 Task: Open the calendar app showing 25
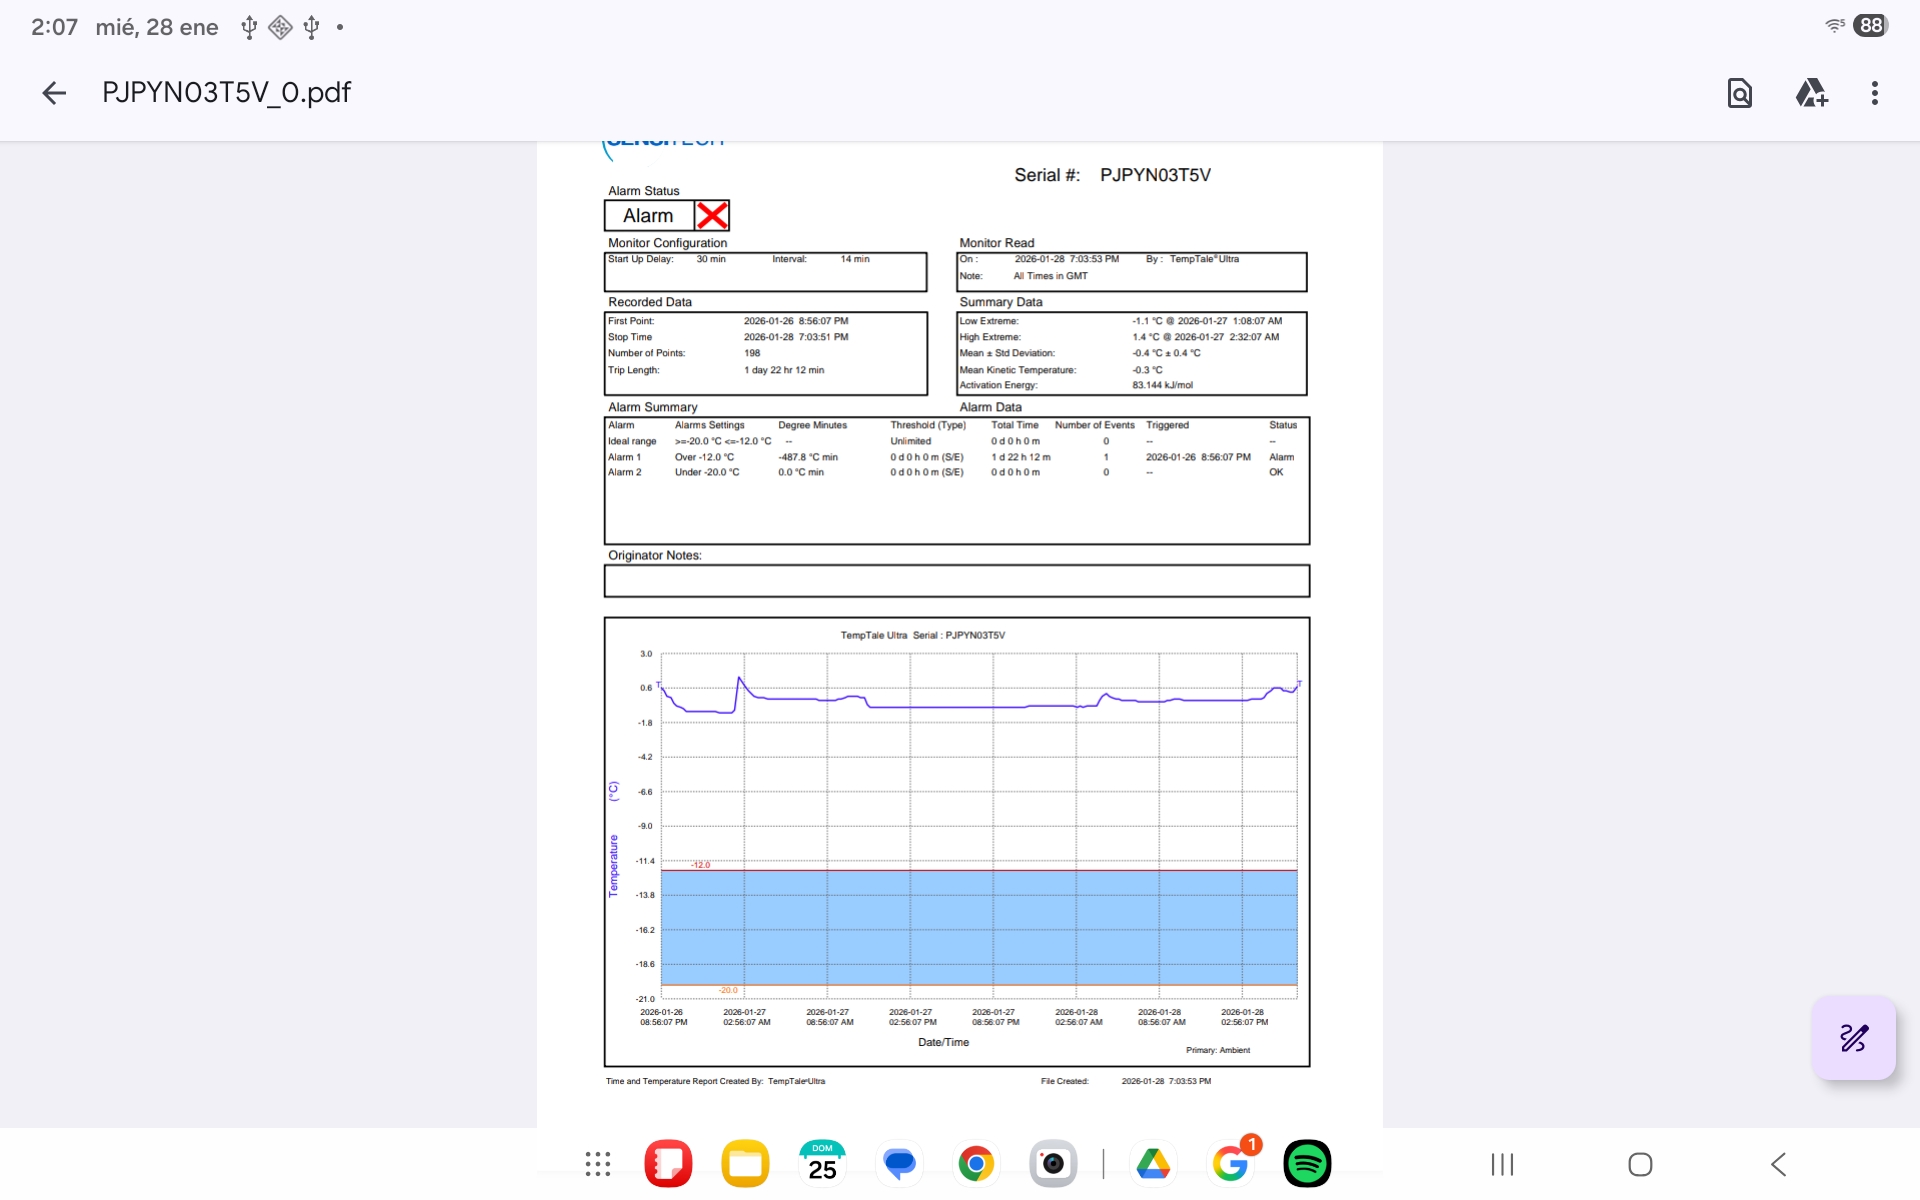point(822,1164)
